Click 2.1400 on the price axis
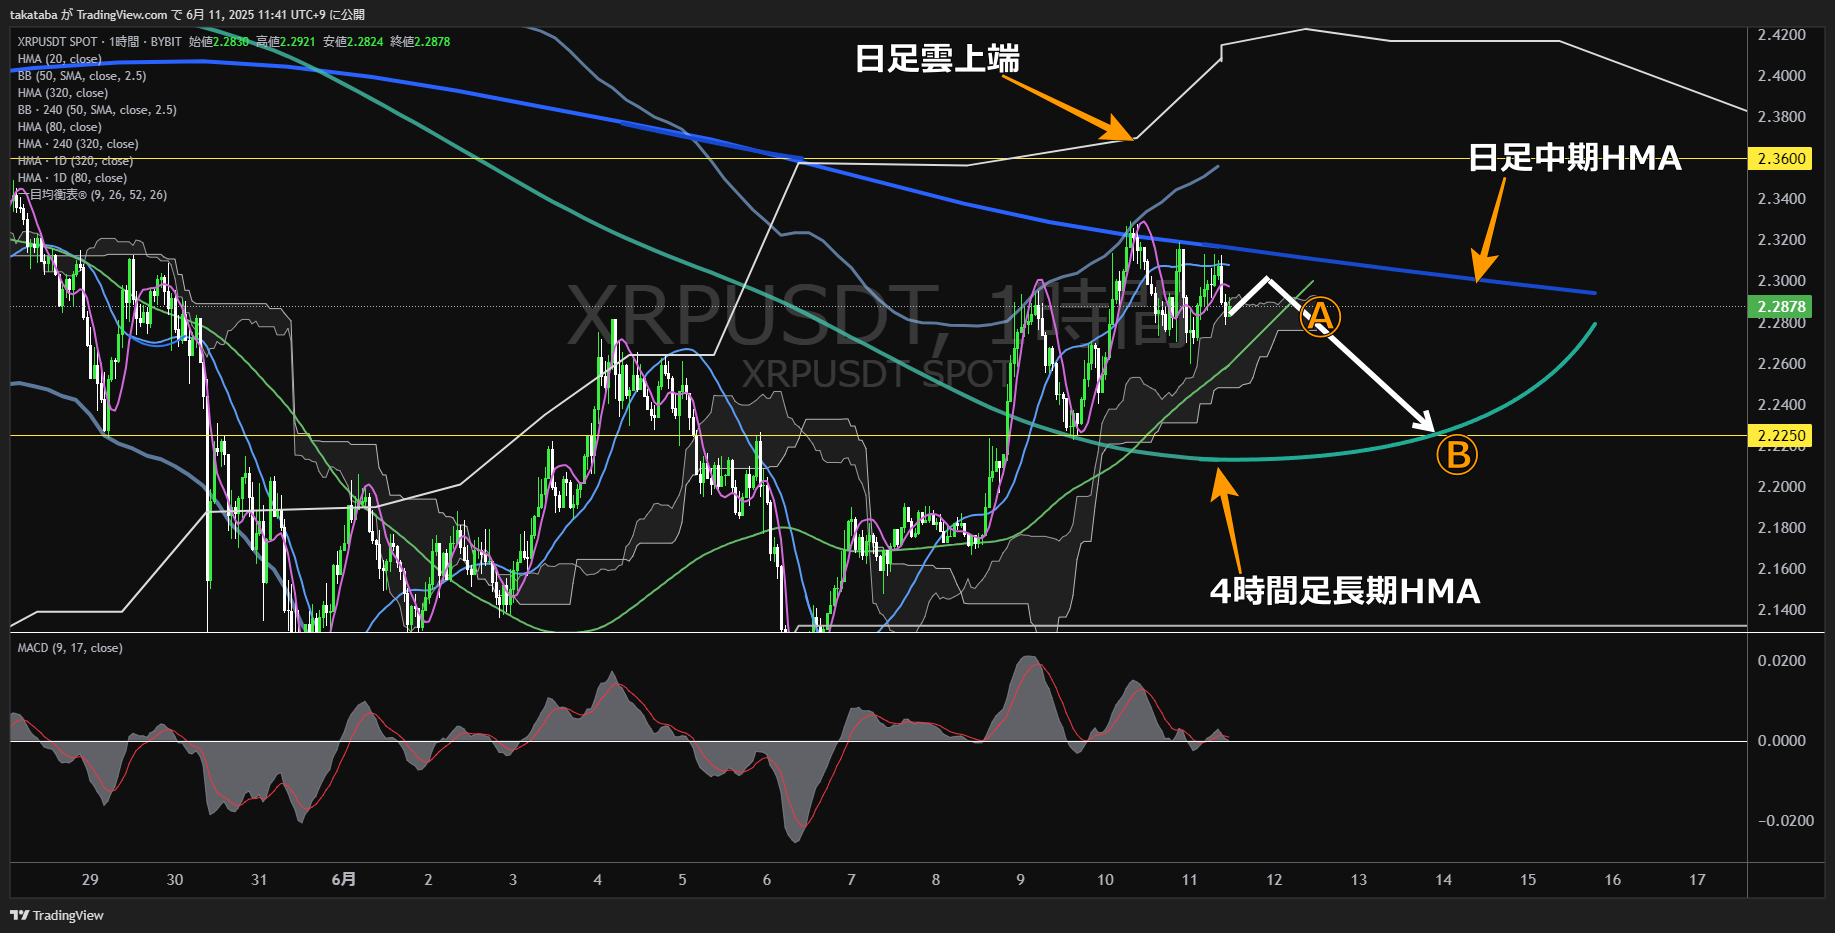 (x=1782, y=610)
